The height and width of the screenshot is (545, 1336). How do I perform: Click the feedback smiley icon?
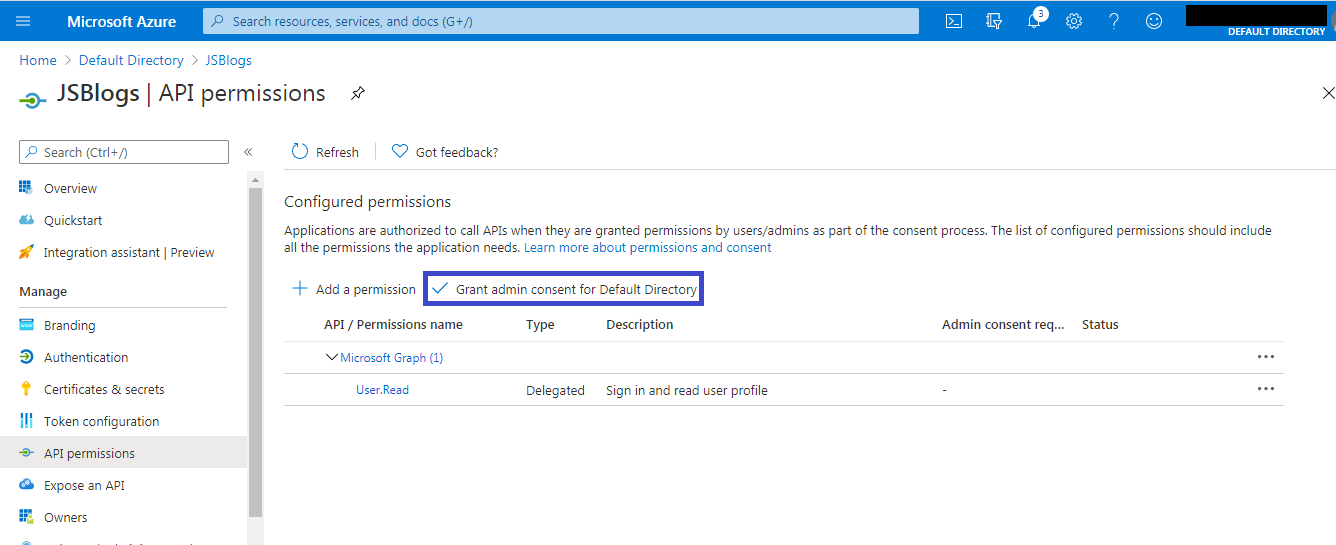[x=1154, y=21]
